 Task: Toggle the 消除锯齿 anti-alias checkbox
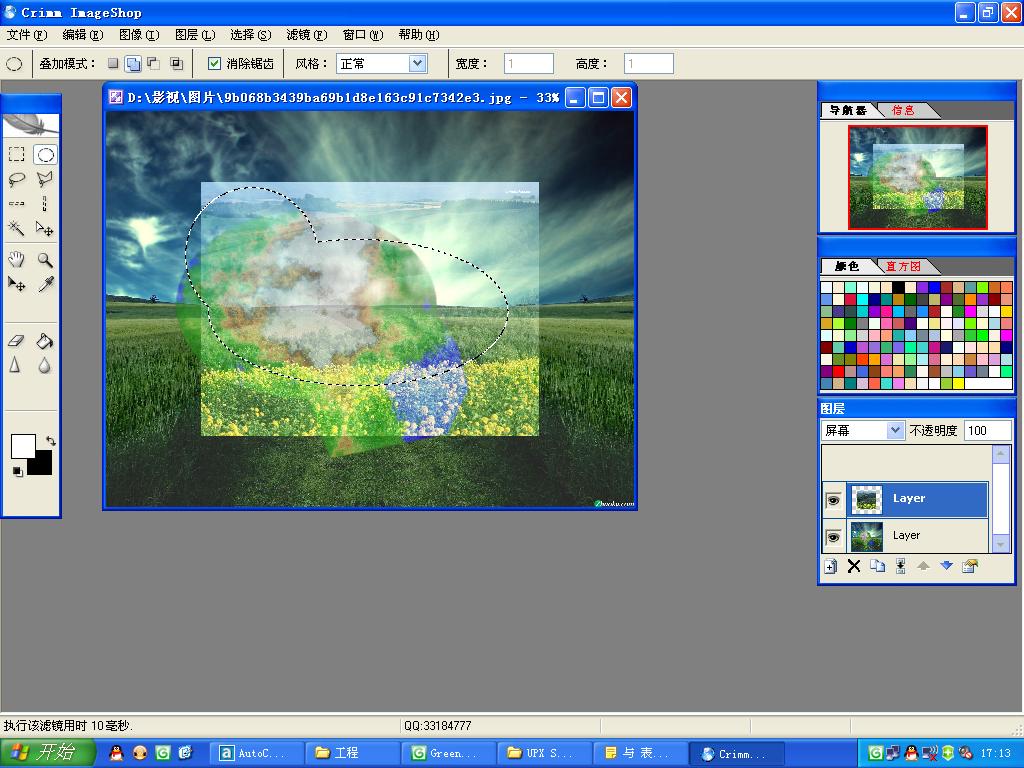214,63
